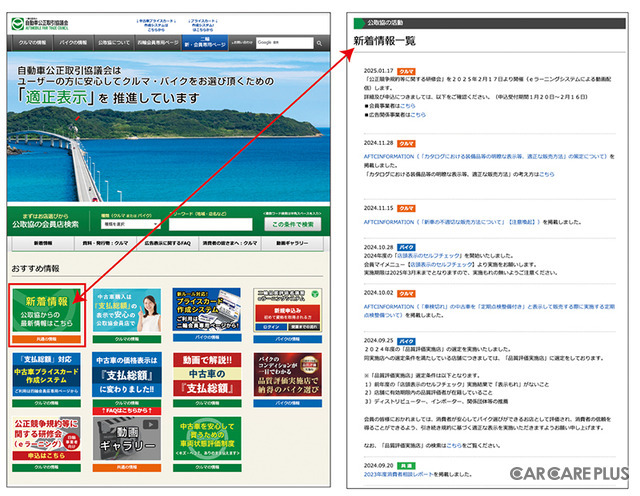
Task: Select the 新着情報 sub-menu tab
Action: coord(43,243)
